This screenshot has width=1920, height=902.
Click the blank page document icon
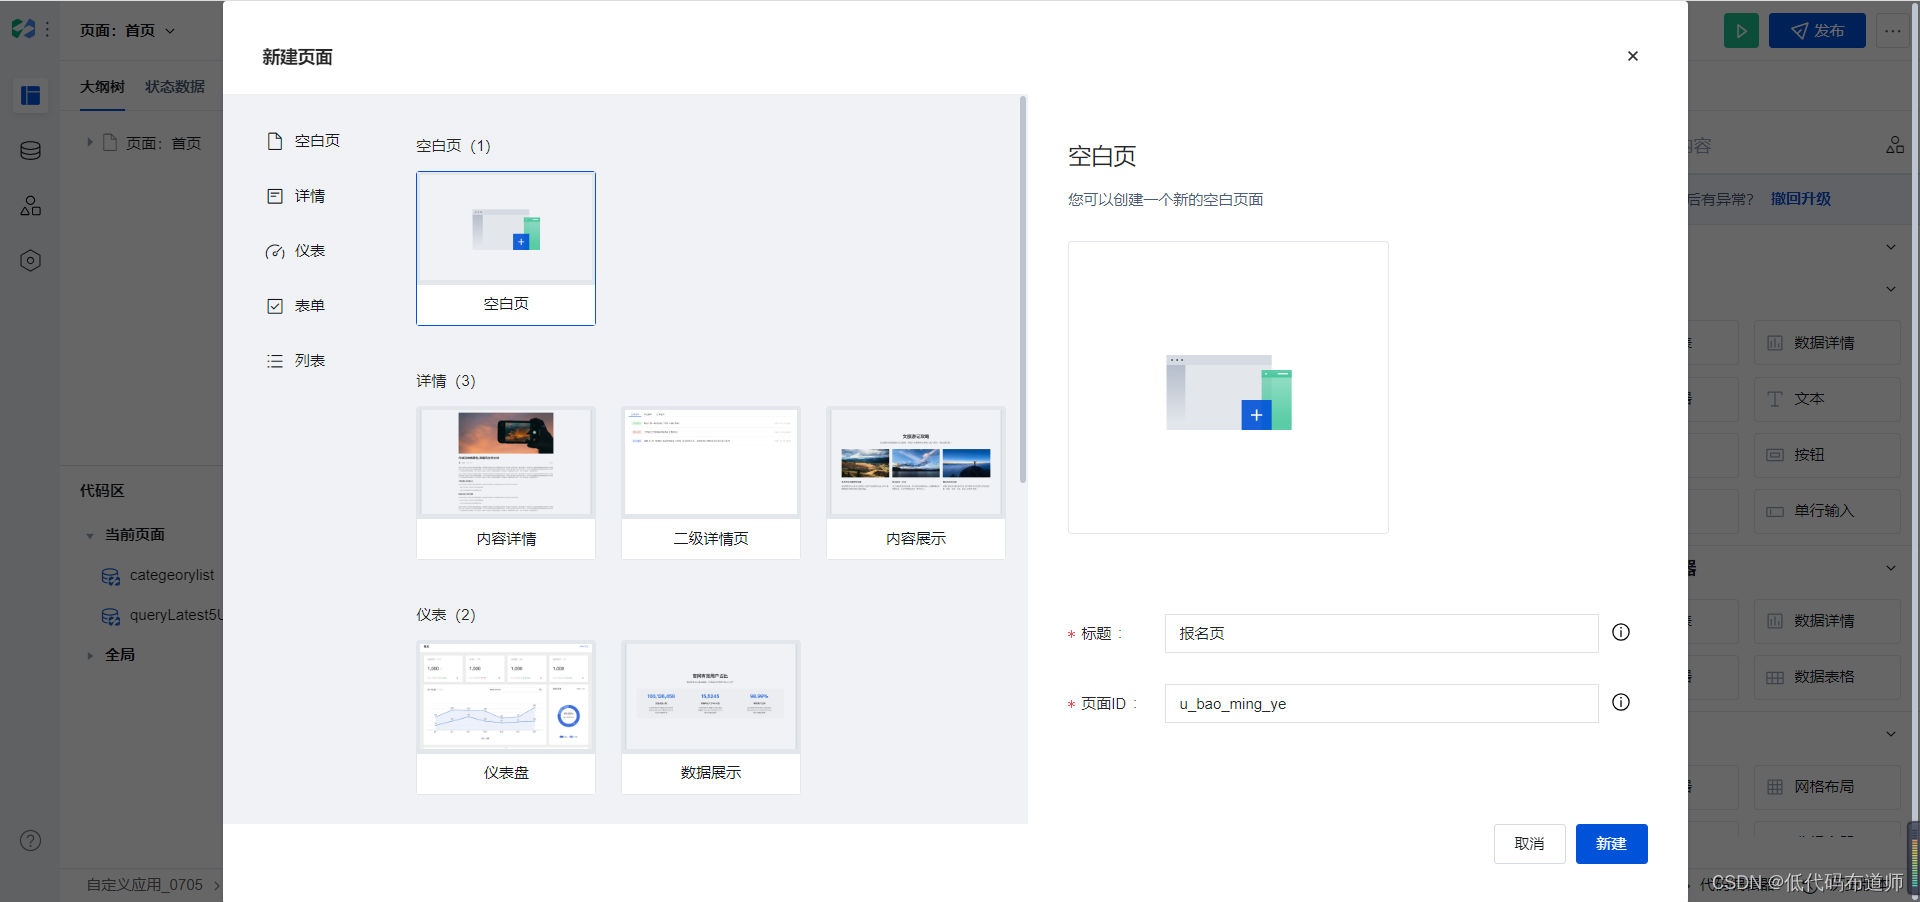(275, 141)
